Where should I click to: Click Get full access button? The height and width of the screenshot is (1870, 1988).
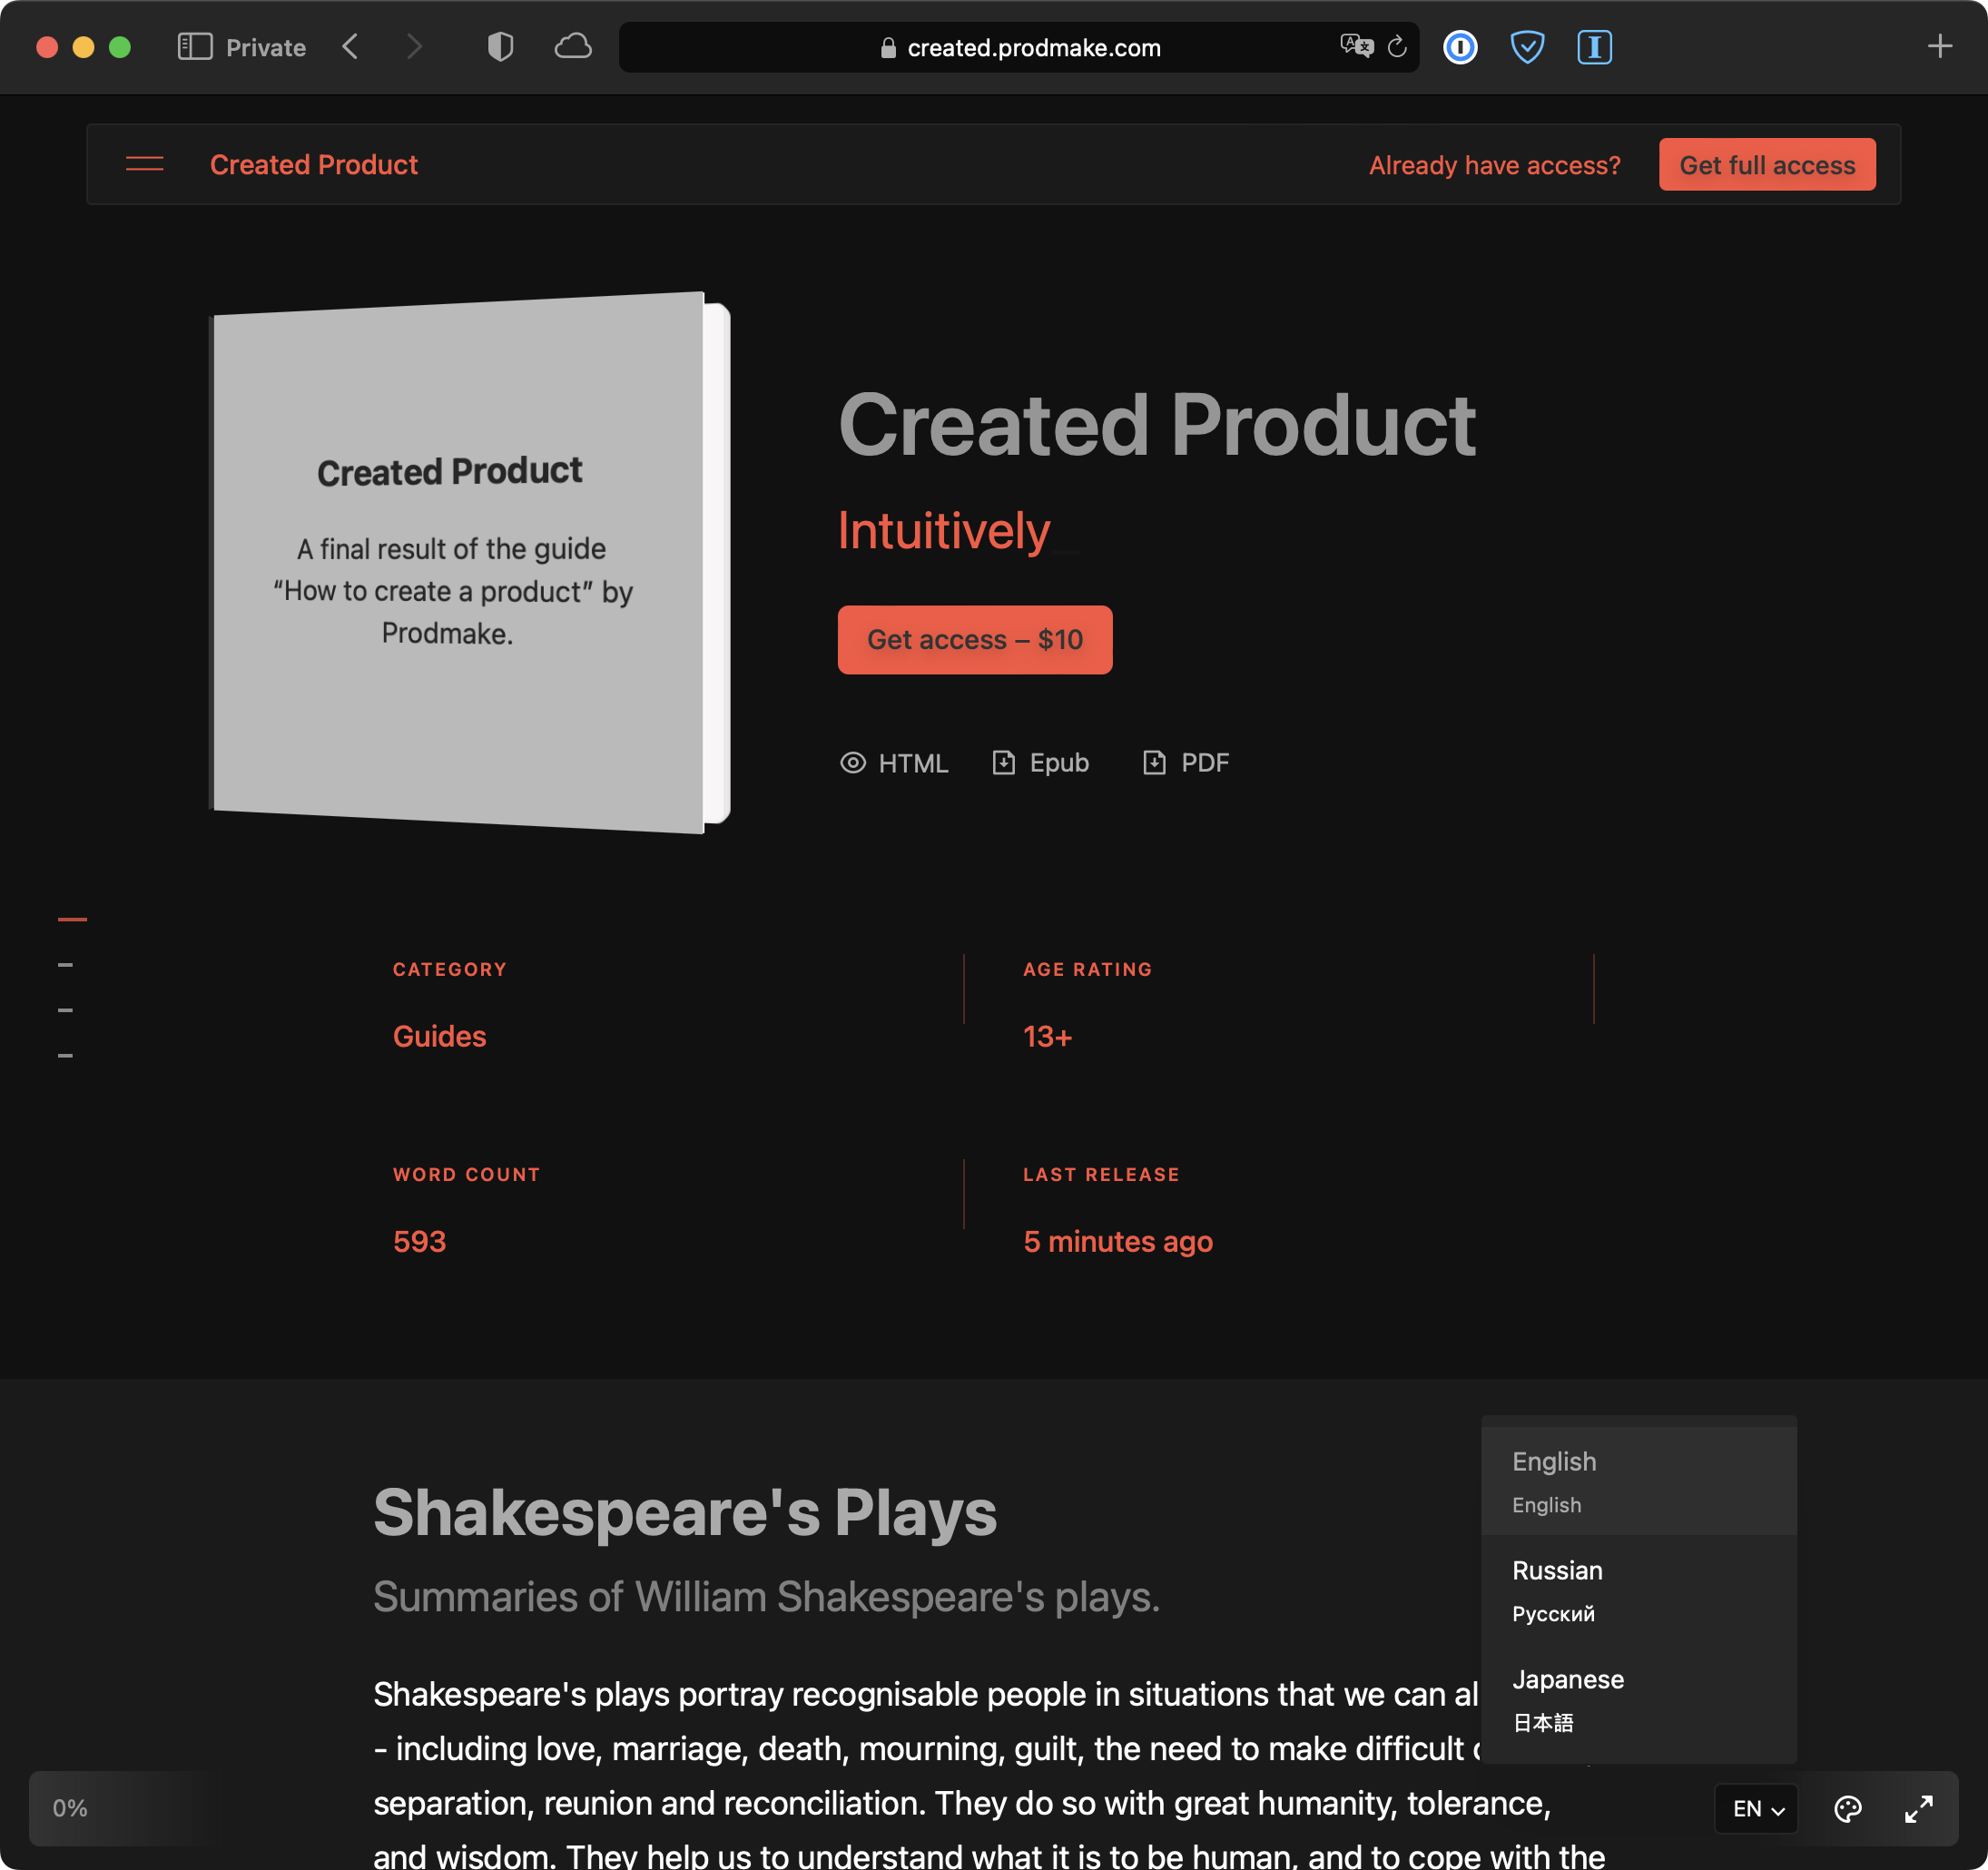point(1766,165)
